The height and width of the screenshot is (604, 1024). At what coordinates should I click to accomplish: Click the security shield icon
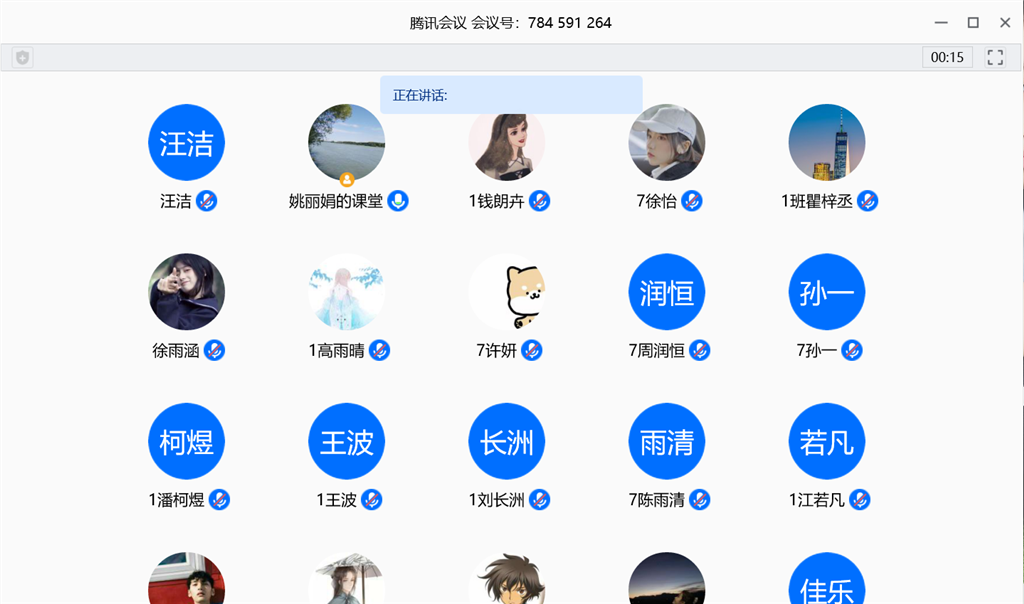[x=23, y=57]
